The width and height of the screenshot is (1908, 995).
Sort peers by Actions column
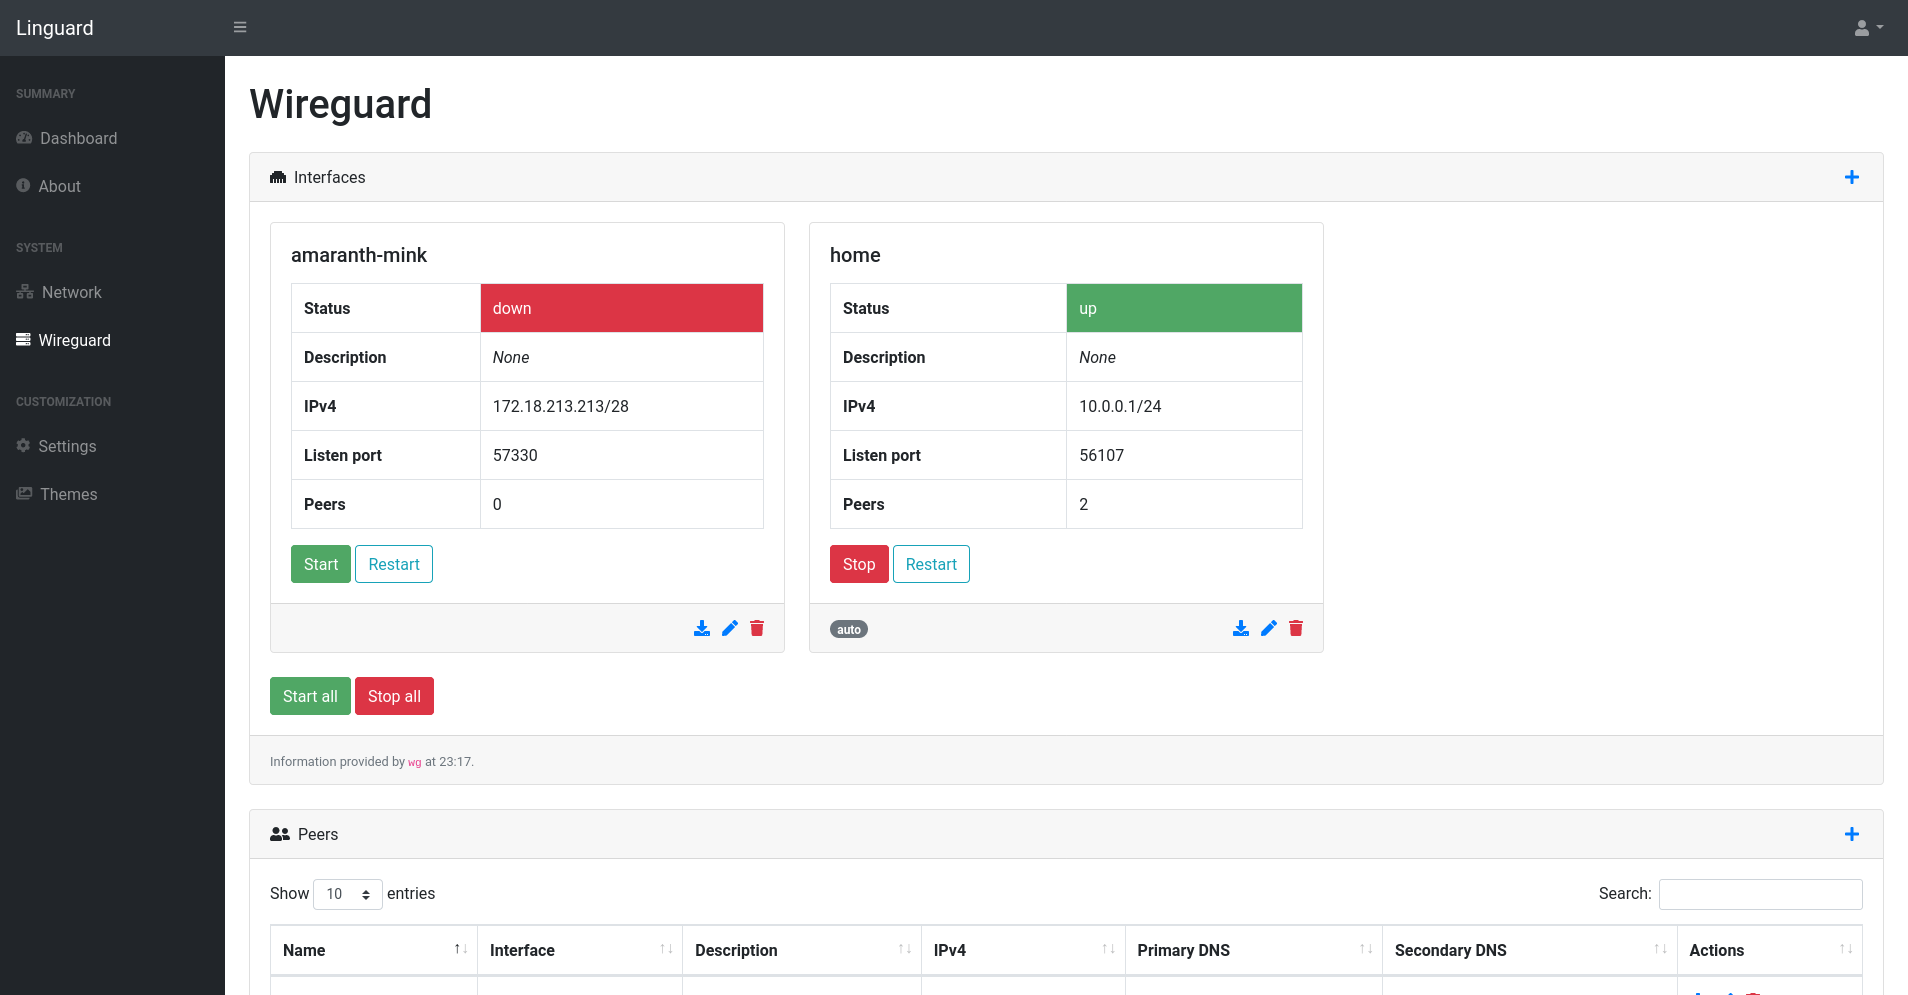pos(1770,950)
